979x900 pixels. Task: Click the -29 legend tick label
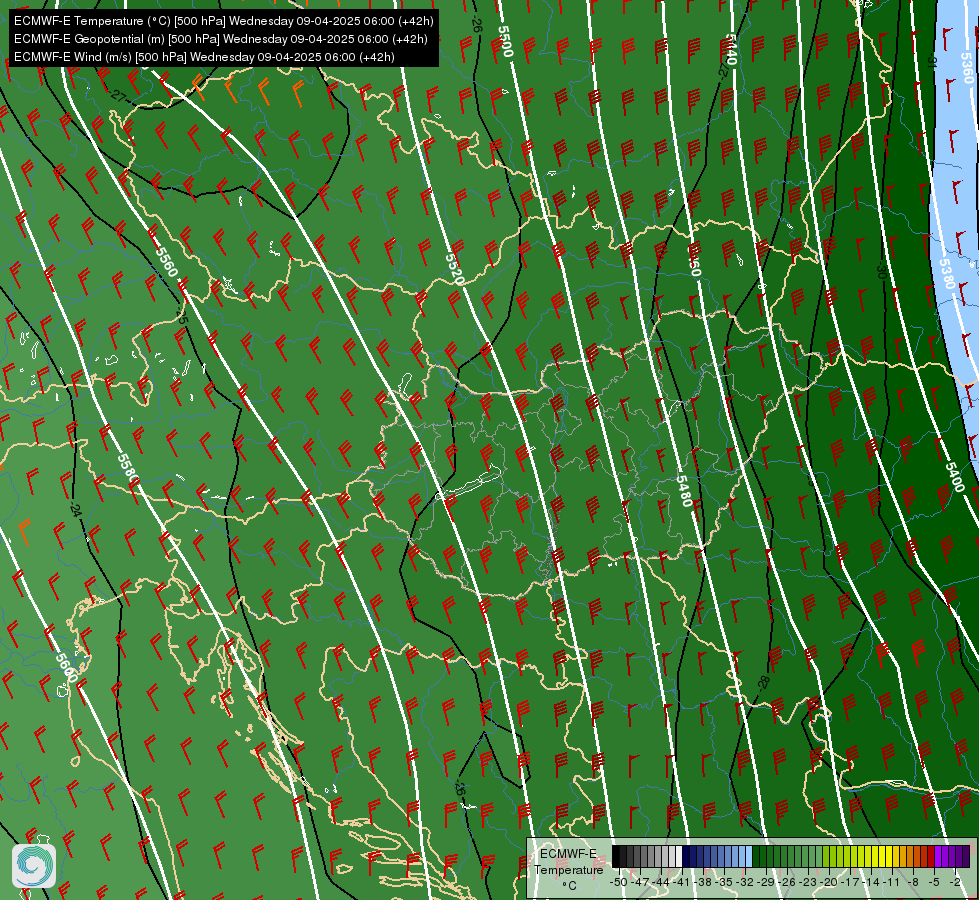(766, 883)
